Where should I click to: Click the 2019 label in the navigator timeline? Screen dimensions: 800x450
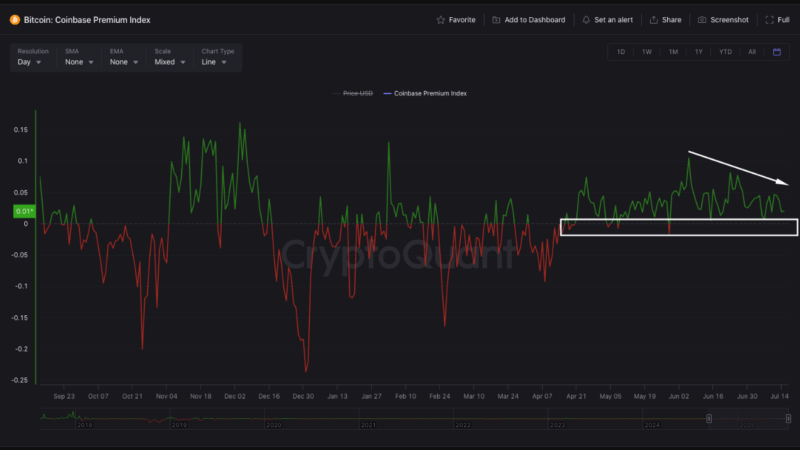(x=179, y=425)
